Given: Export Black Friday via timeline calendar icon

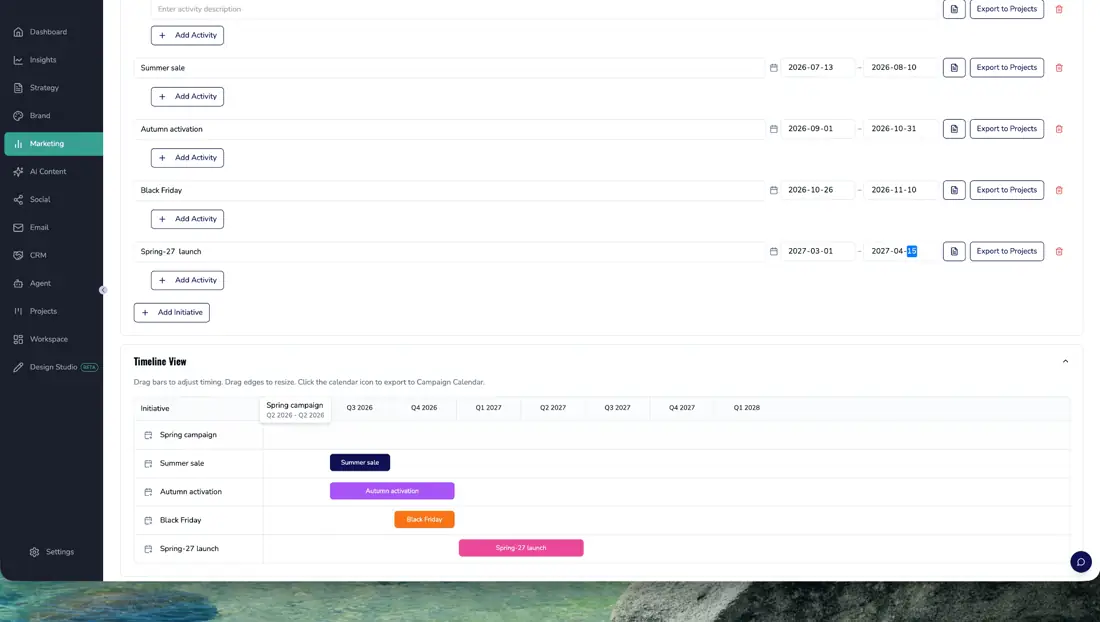Looking at the screenshot, I should click(x=148, y=520).
